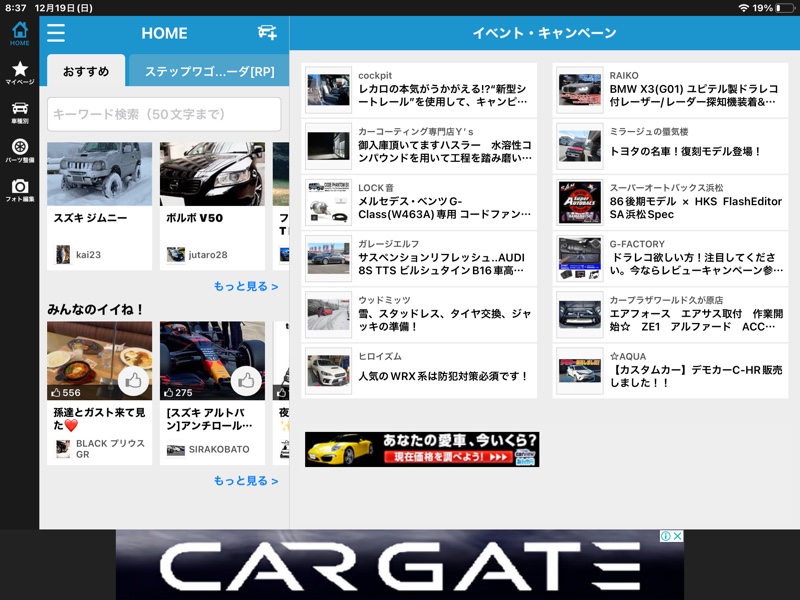Open 車種別 car icon in sidebar

click(19, 112)
